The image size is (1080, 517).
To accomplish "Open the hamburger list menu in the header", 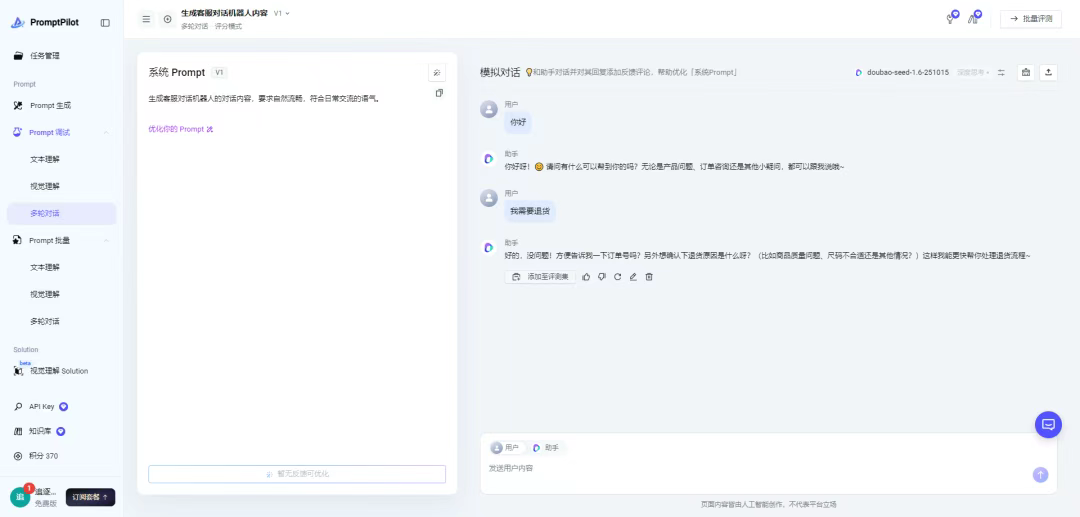I will [146, 19].
